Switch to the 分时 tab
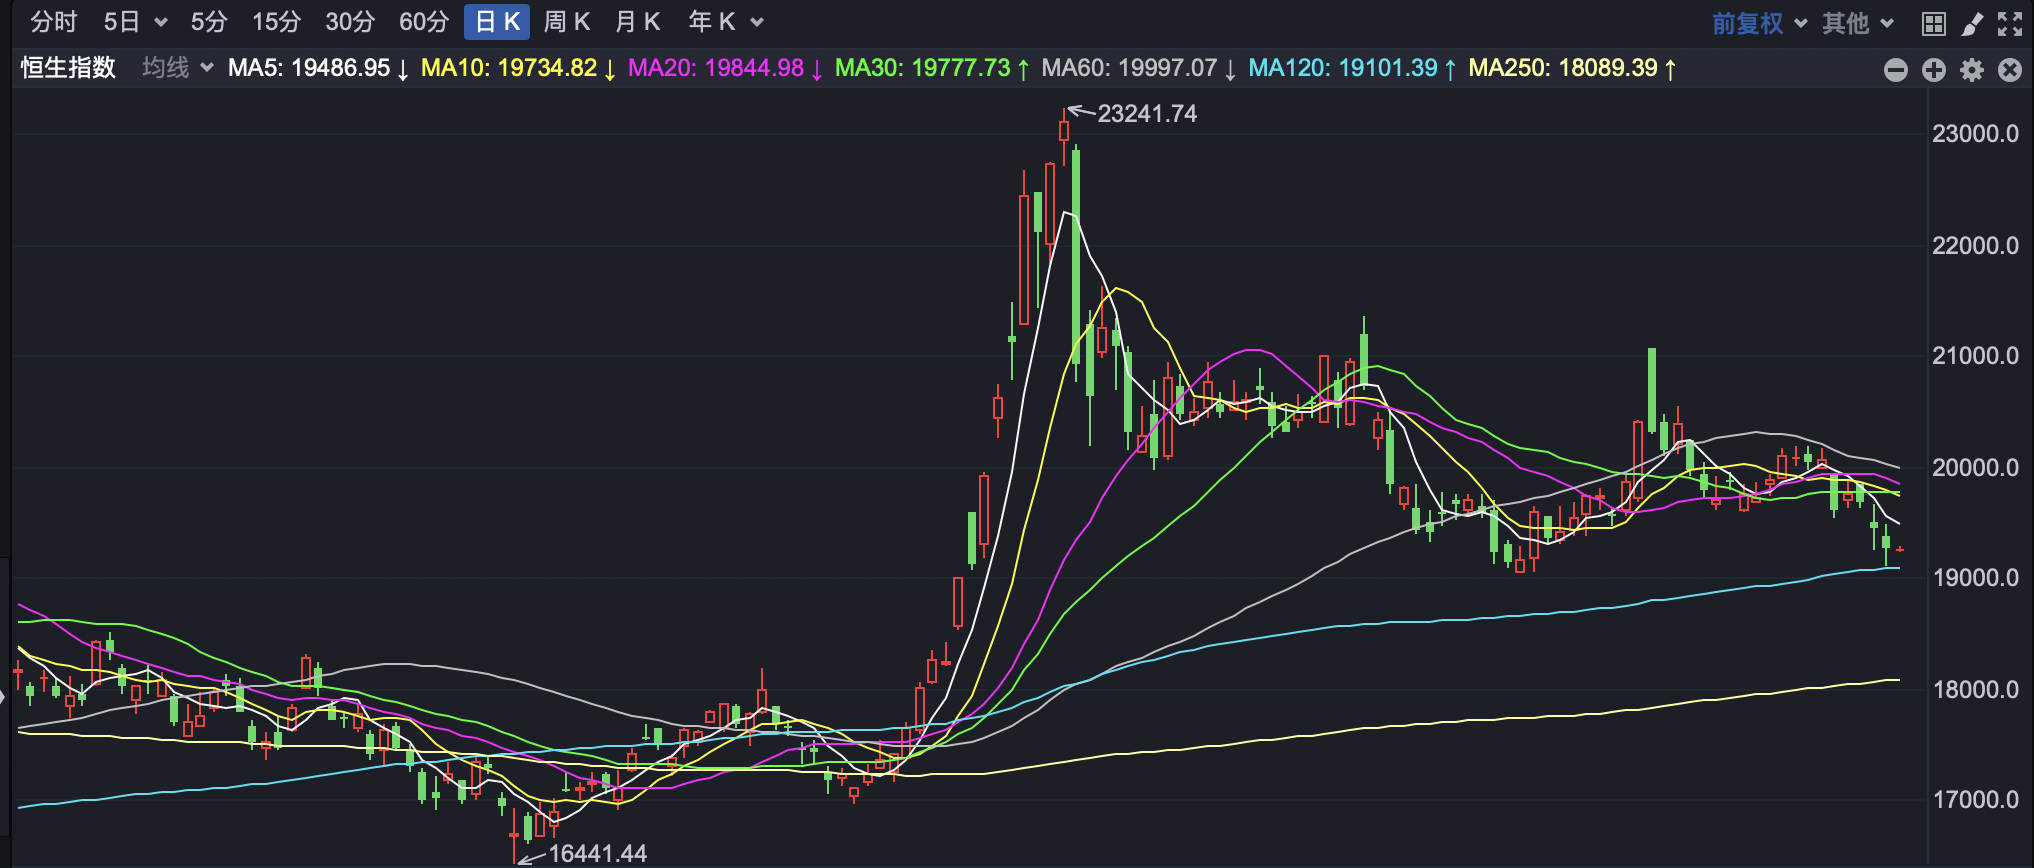The width and height of the screenshot is (2034, 868). (53, 22)
